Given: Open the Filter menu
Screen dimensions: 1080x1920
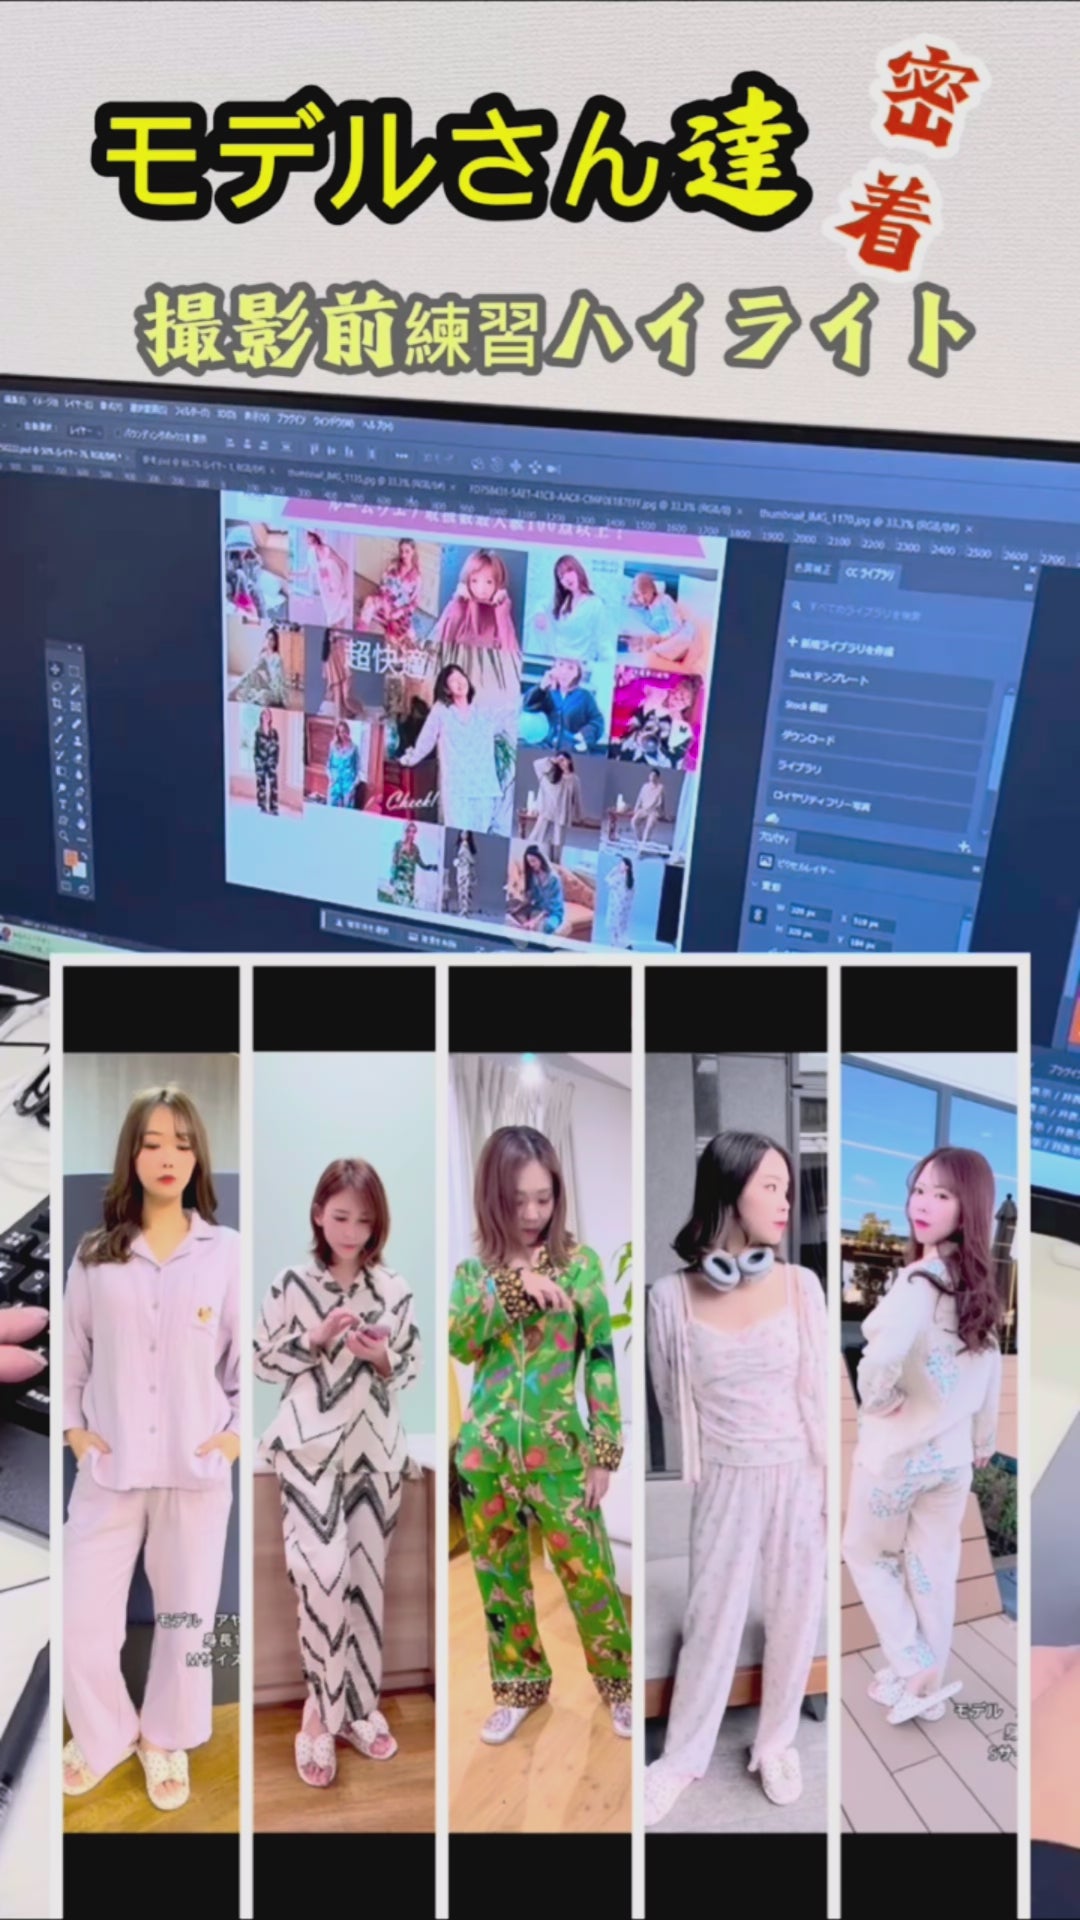Looking at the screenshot, I should coord(192,410).
